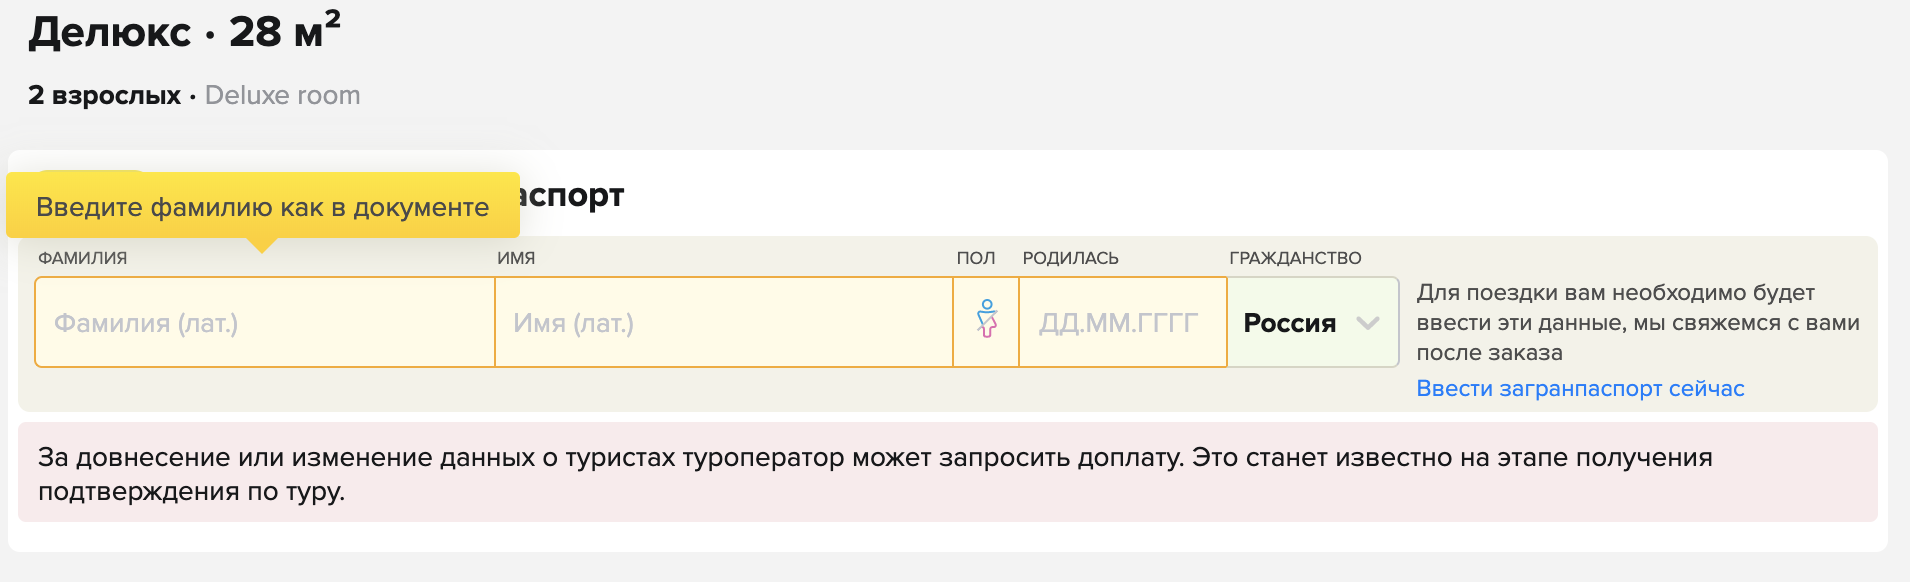Focus the Имя (лат.) input field
Screen dimensions: 1910x582
[x=724, y=322]
